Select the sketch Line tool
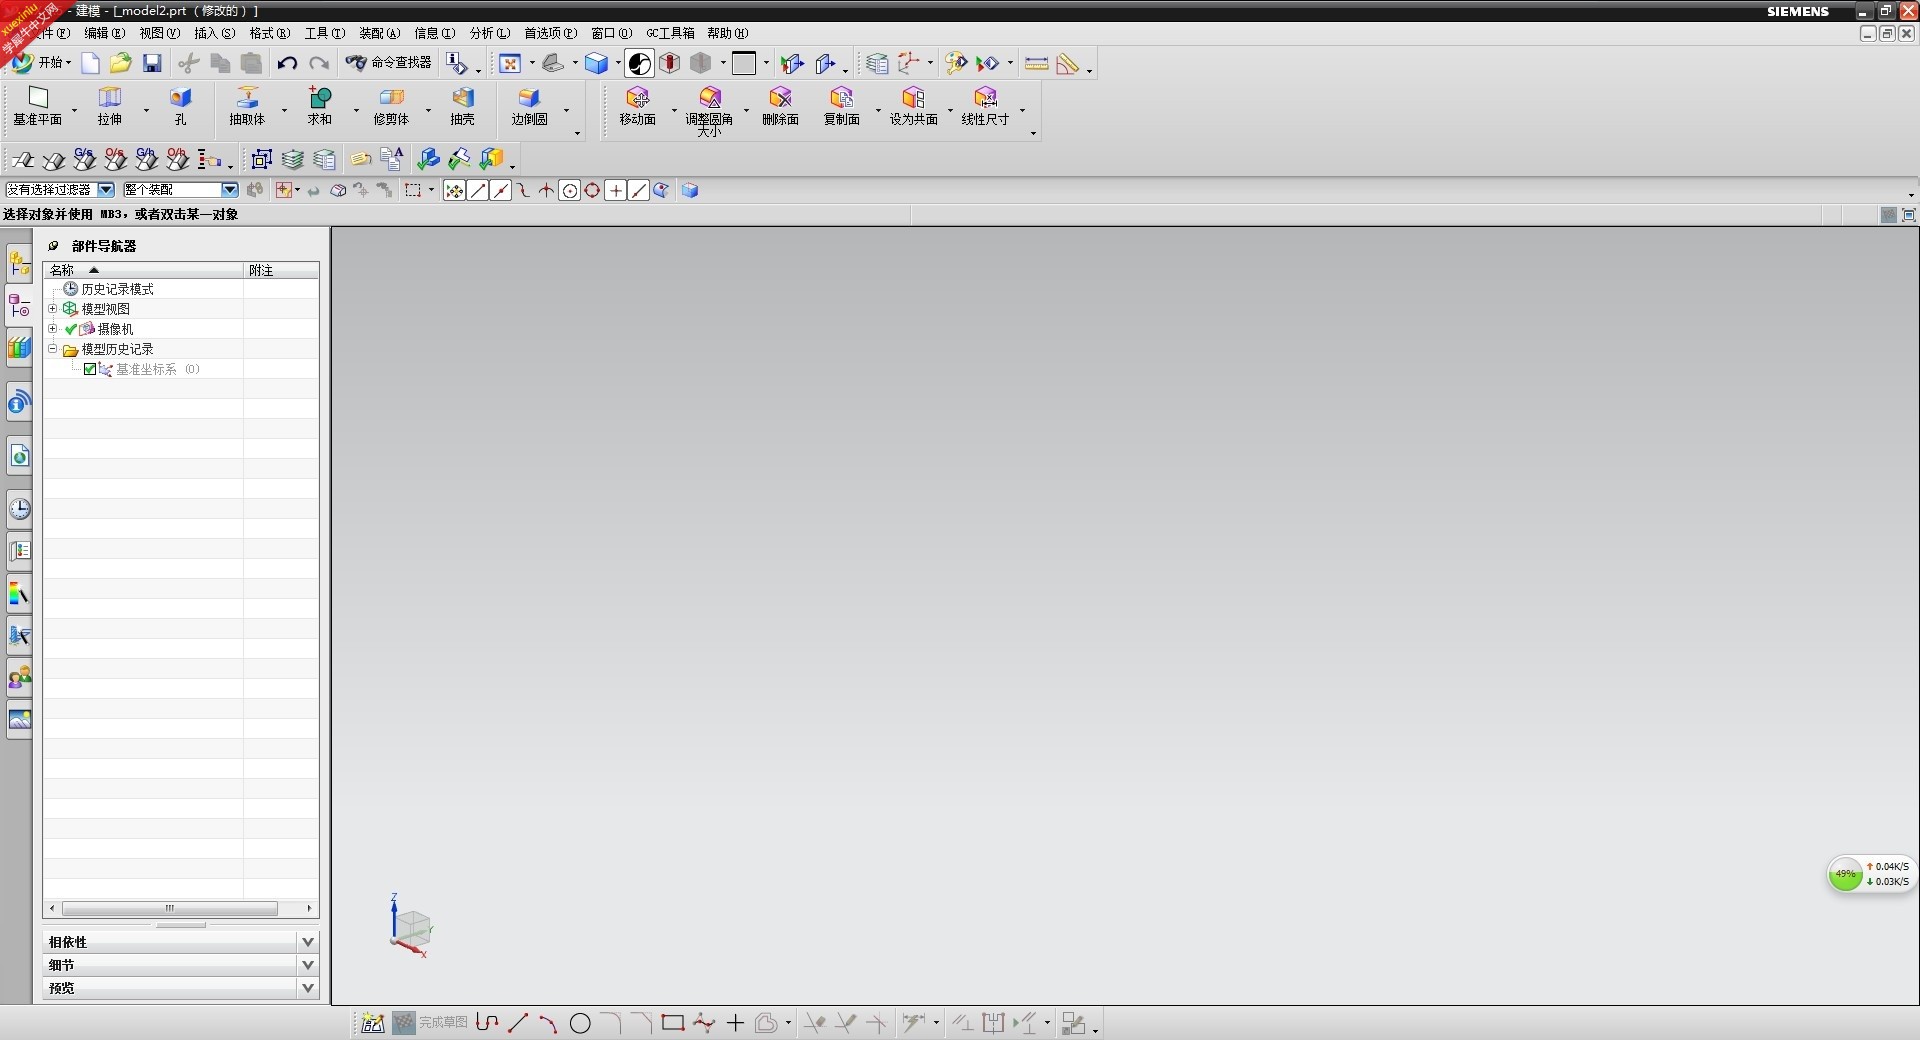Screen dimensions: 1920x1040 click(x=518, y=1022)
